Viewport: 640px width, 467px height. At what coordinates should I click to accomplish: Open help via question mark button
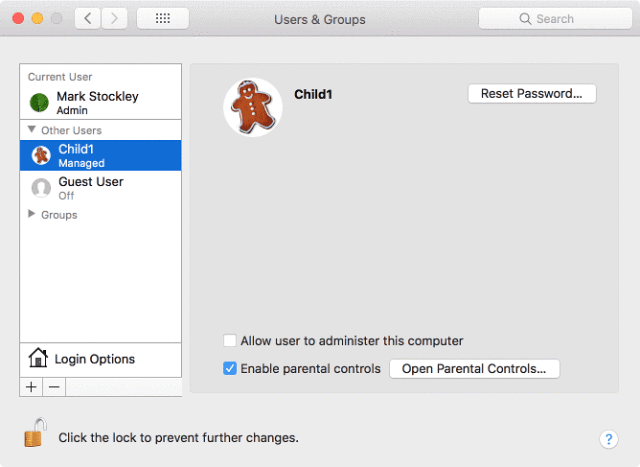coord(609,439)
